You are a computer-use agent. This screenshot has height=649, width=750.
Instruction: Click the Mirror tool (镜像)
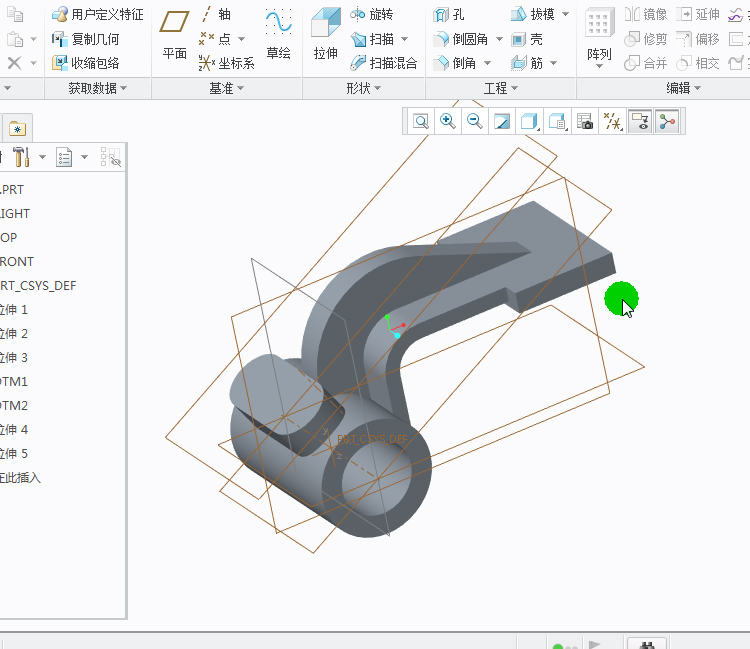pyautogui.click(x=646, y=14)
